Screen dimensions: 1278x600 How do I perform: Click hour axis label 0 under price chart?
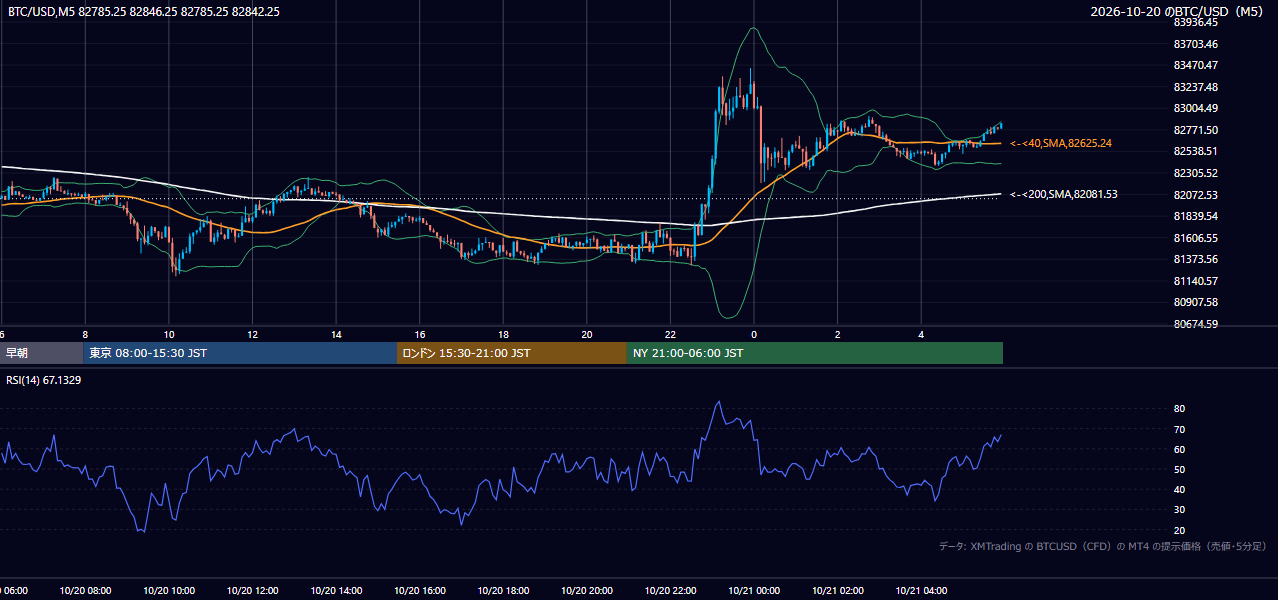[754, 335]
